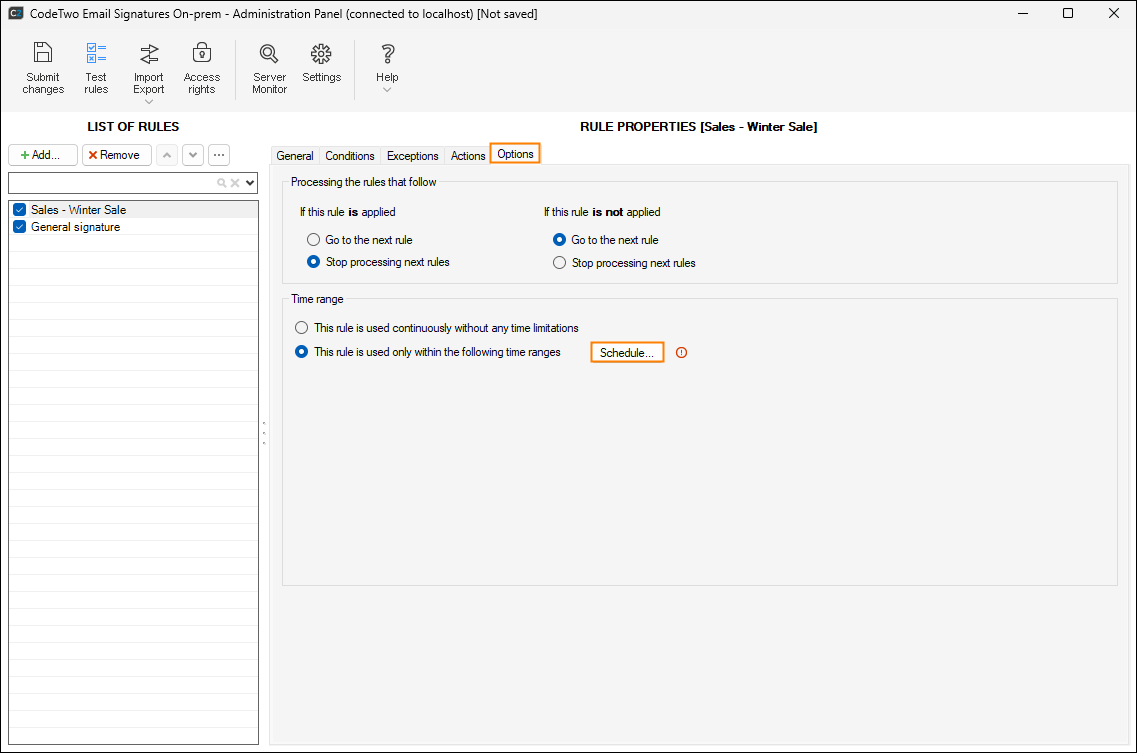Open the Help menu
The height and width of the screenshot is (753, 1137).
pyautogui.click(x=387, y=67)
